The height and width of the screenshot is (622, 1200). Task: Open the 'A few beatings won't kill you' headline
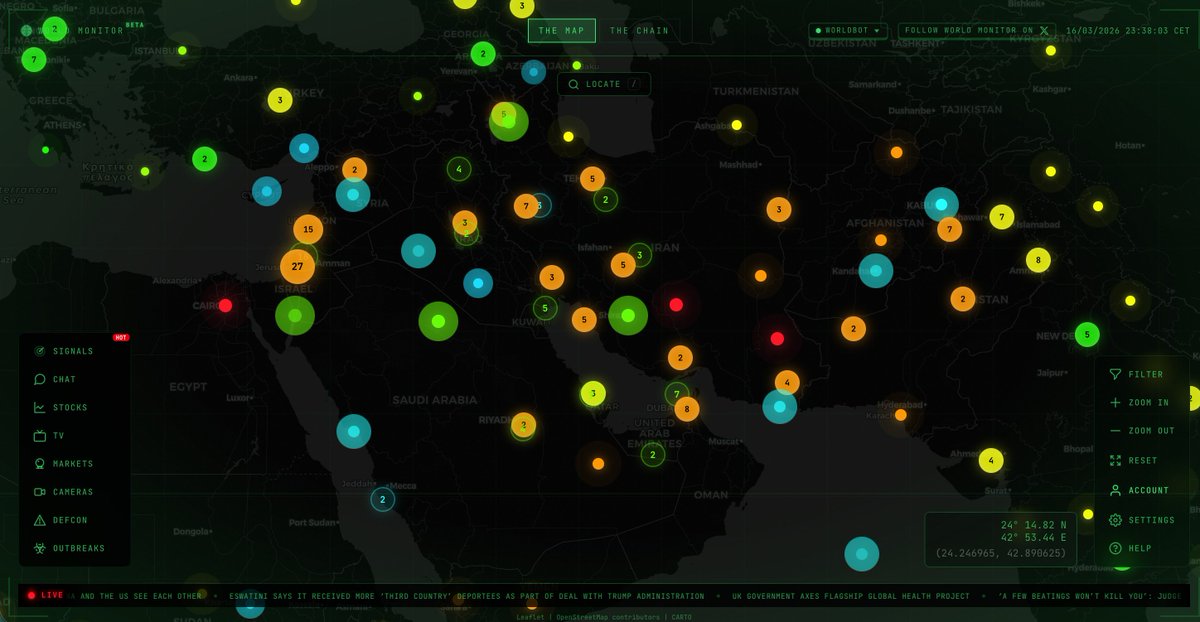pos(1090,596)
